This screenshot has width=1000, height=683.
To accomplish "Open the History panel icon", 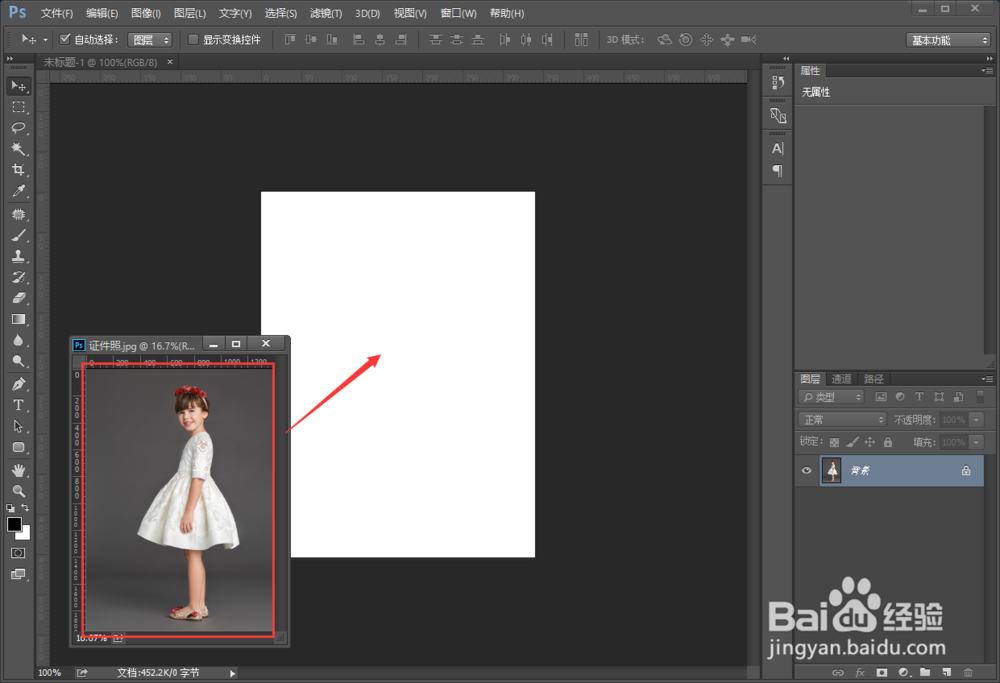I will (777, 82).
